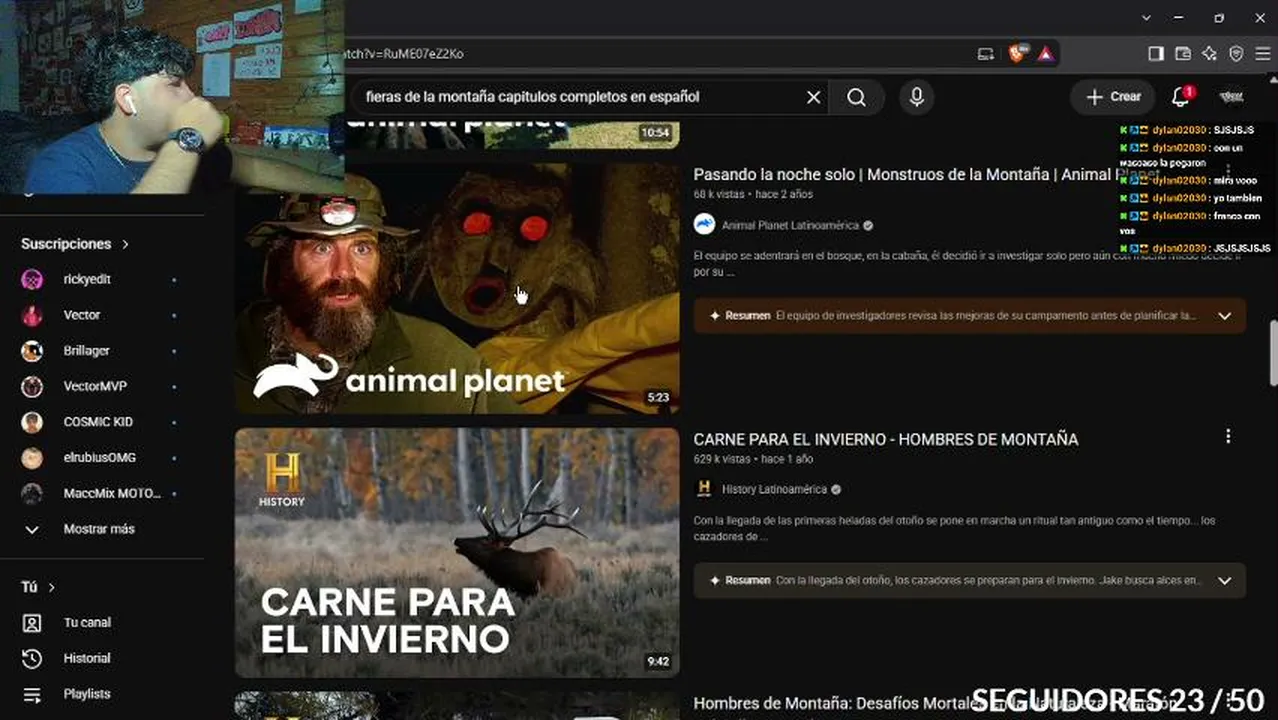Click the Tu canal icon
The width and height of the screenshot is (1278, 720).
(x=32, y=623)
